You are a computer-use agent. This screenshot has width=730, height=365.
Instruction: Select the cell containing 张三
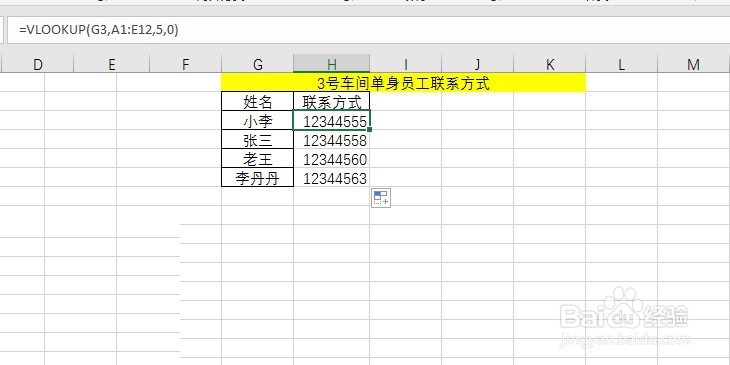pyautogui.click(x=257, y=140)
